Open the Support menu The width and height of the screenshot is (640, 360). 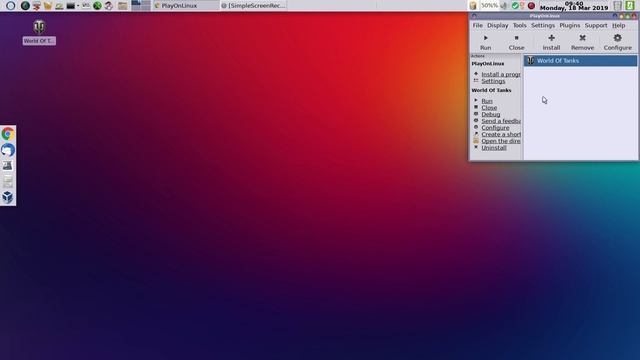click(596, 25)
